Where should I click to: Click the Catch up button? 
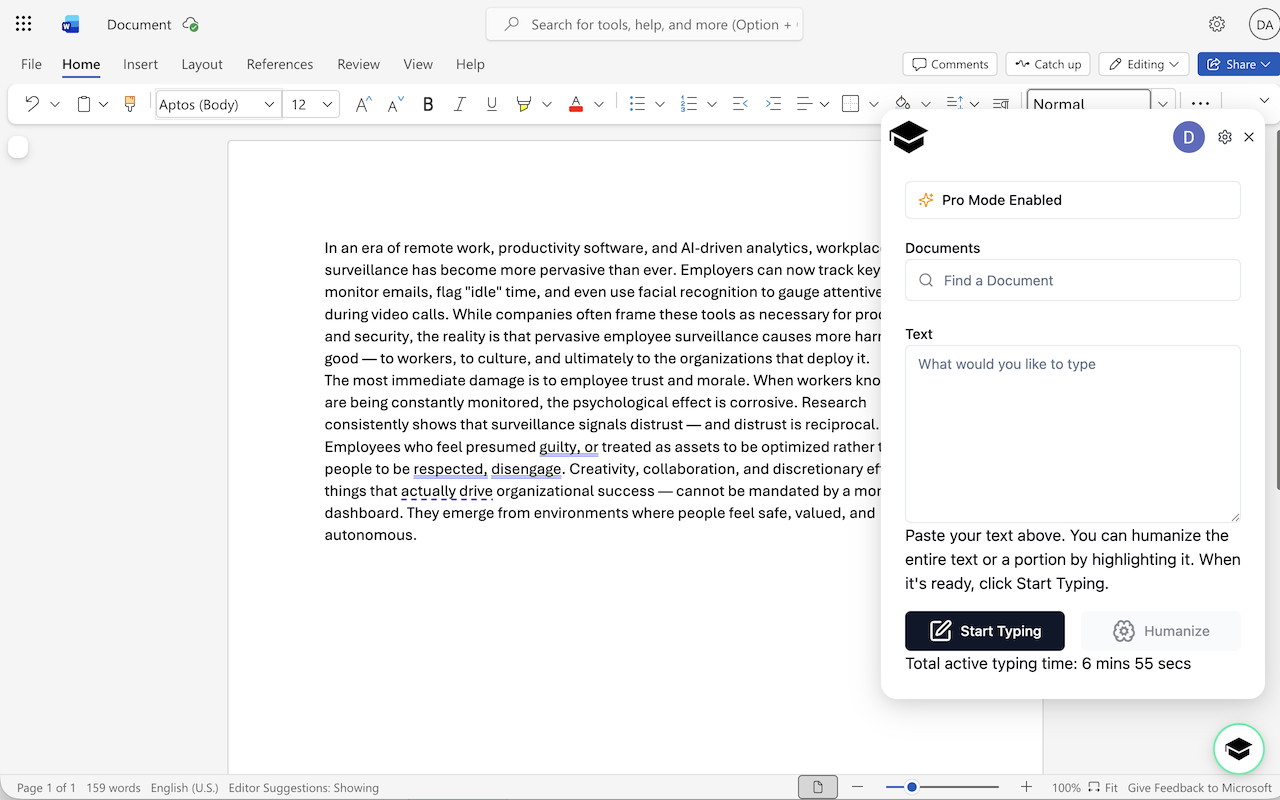(1048, 64)
